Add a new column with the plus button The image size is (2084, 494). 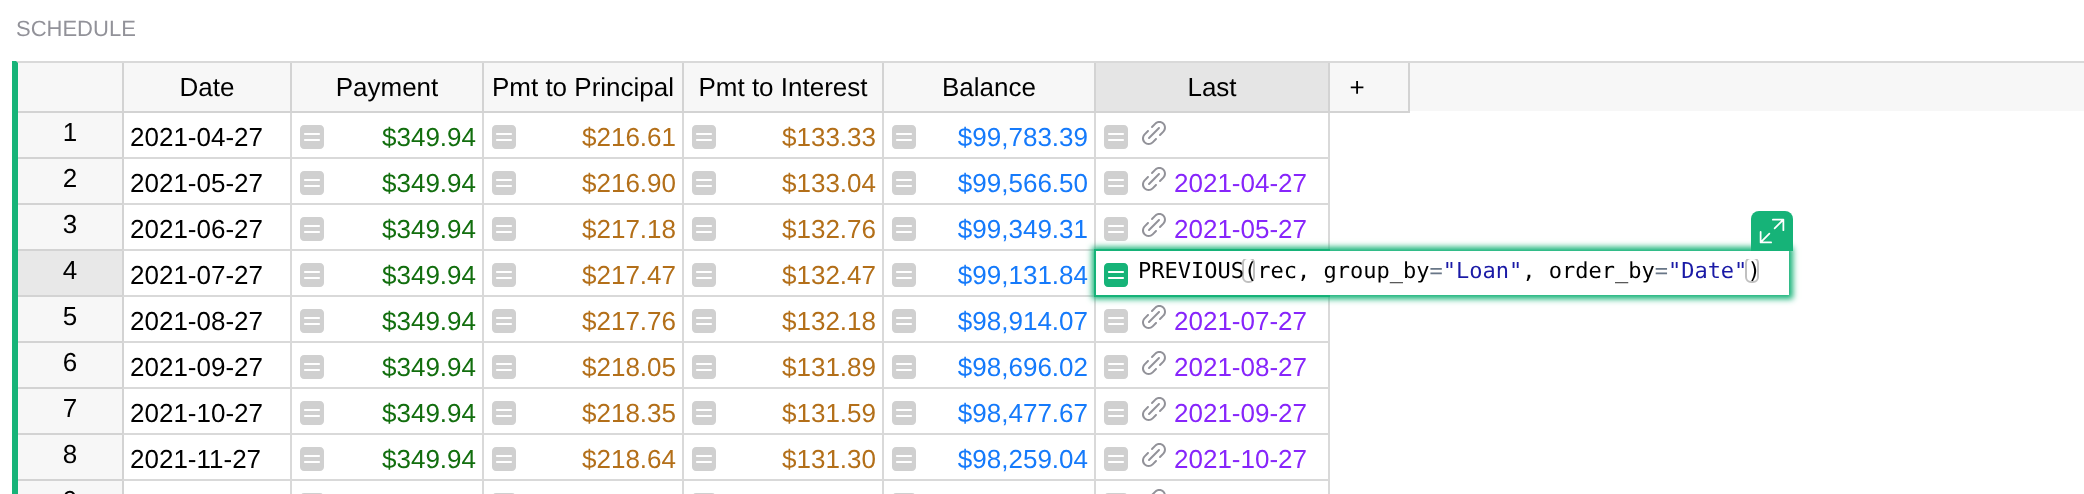tap(1357, 88)
